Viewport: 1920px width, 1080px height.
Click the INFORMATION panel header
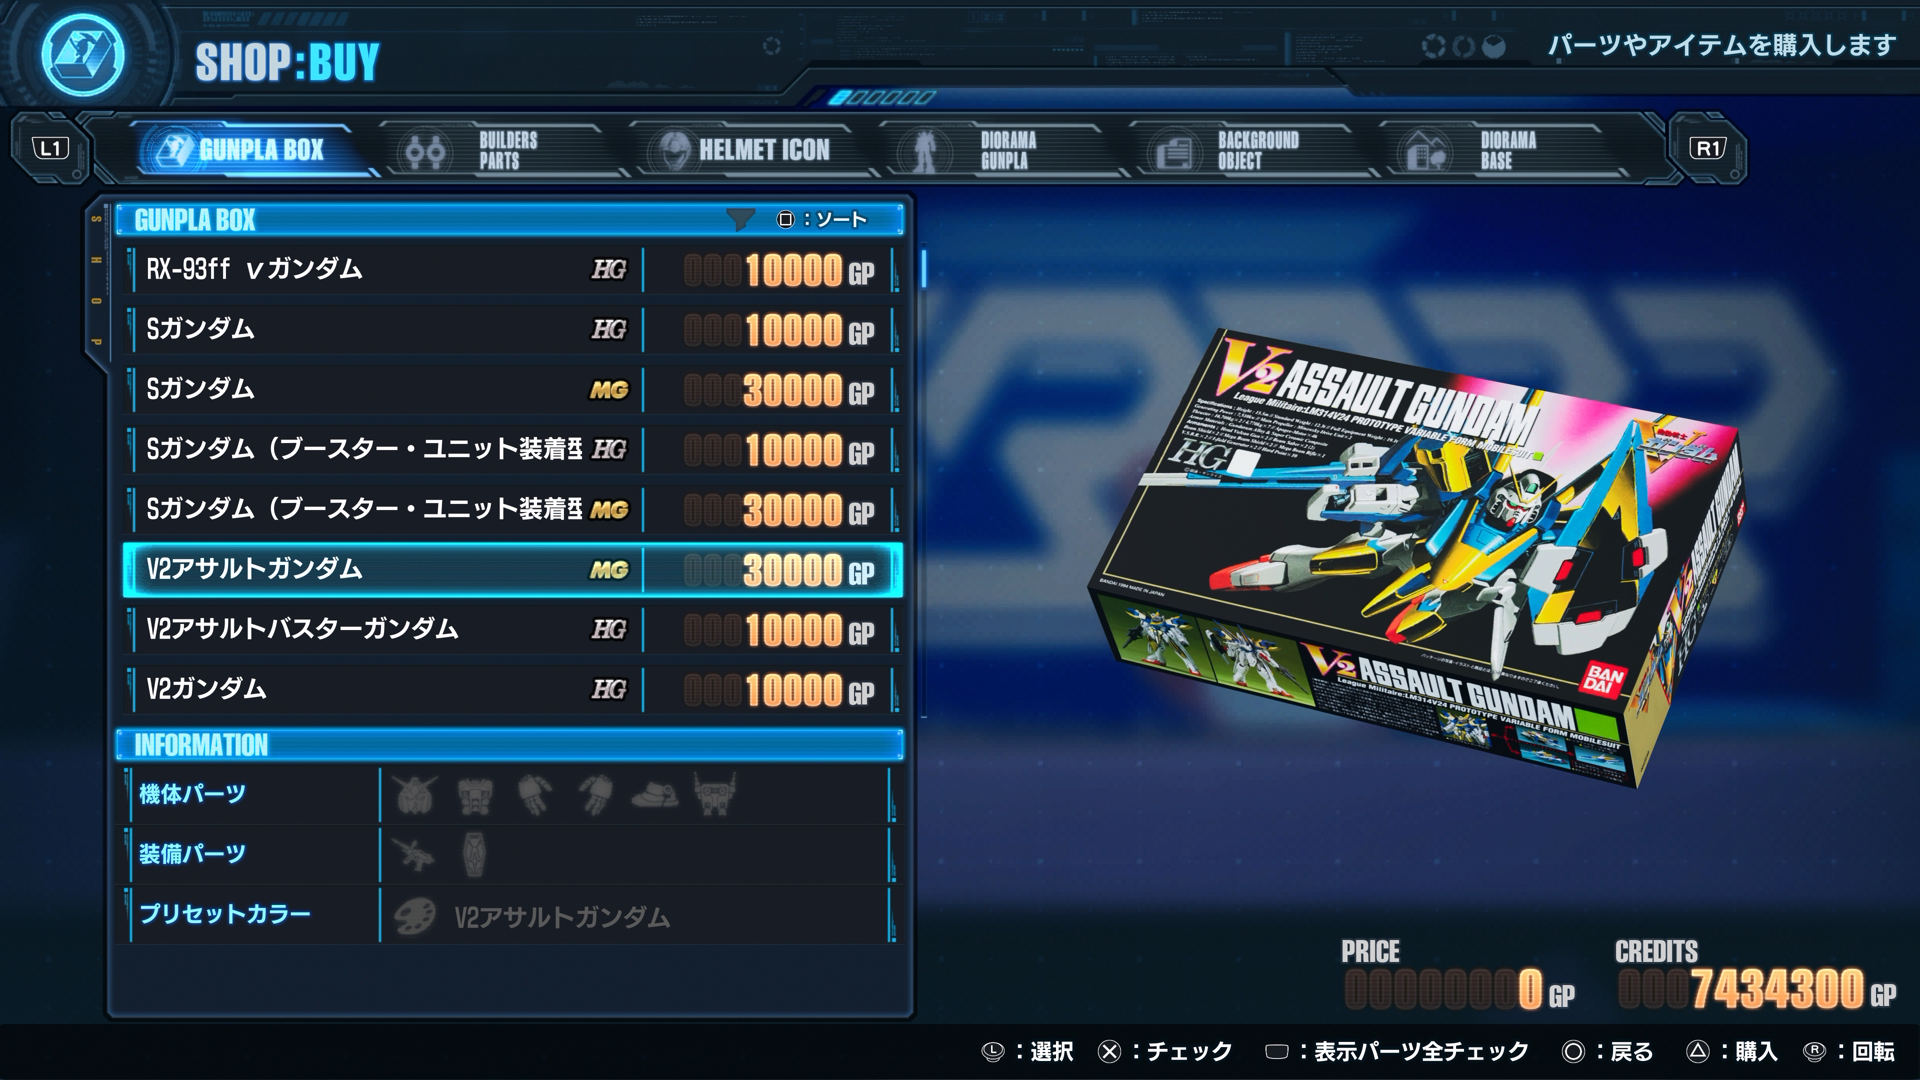click(509, 745)
